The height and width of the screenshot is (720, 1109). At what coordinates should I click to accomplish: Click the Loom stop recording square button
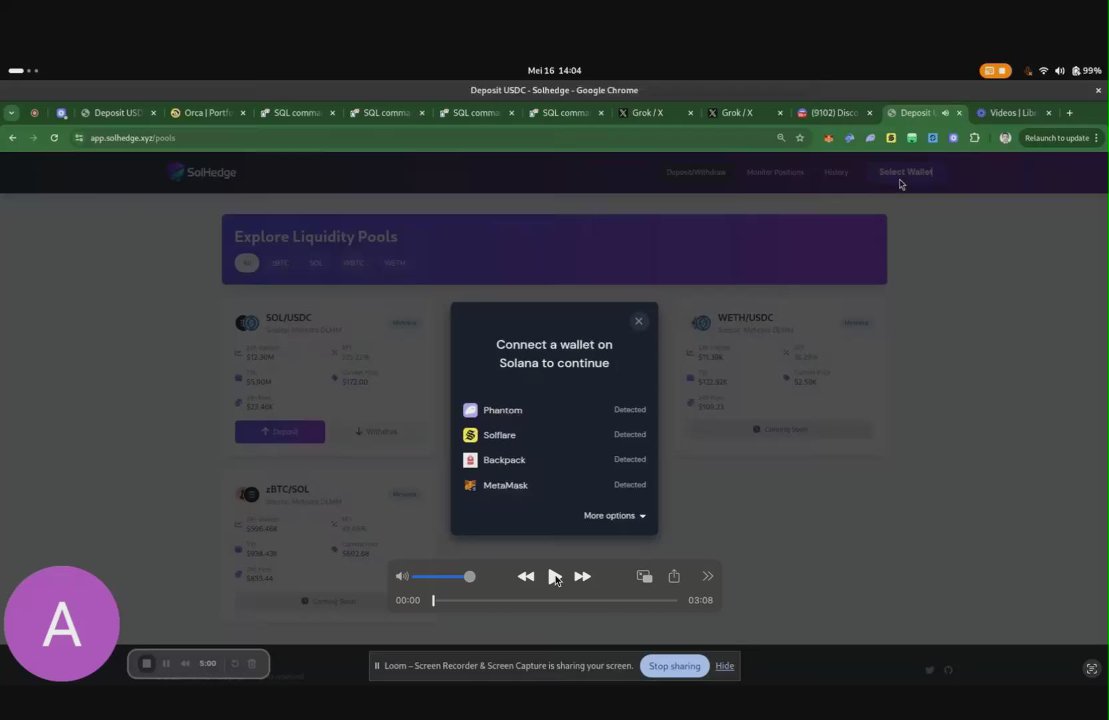point(146,663)
